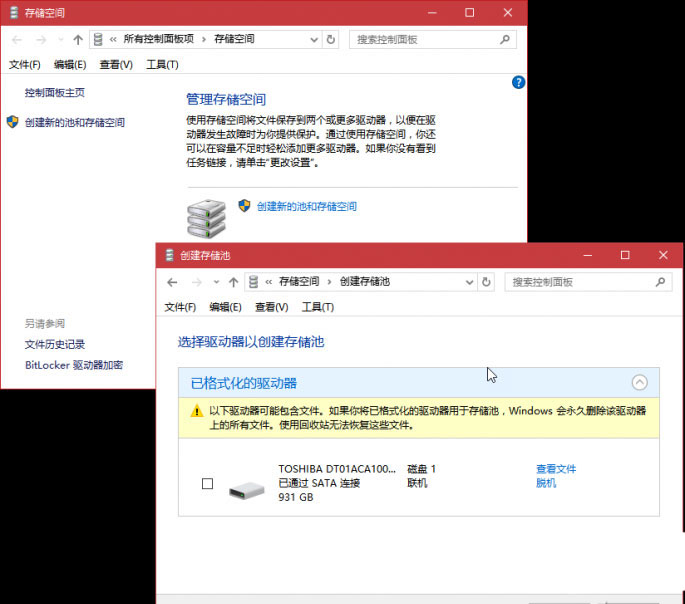Open 控制面板主页 link in sidebar
Image resolution: width=685 pixels, height=604 pixels.
click(55, 92)
